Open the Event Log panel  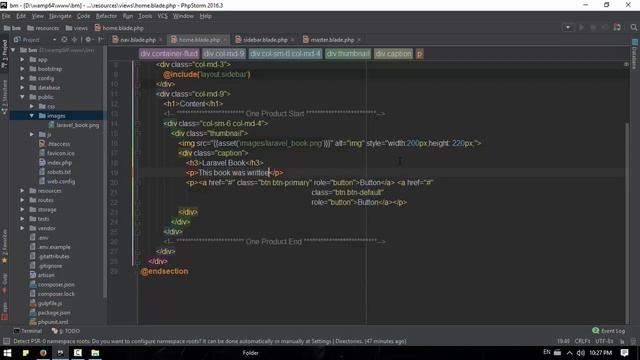(609, 331)
